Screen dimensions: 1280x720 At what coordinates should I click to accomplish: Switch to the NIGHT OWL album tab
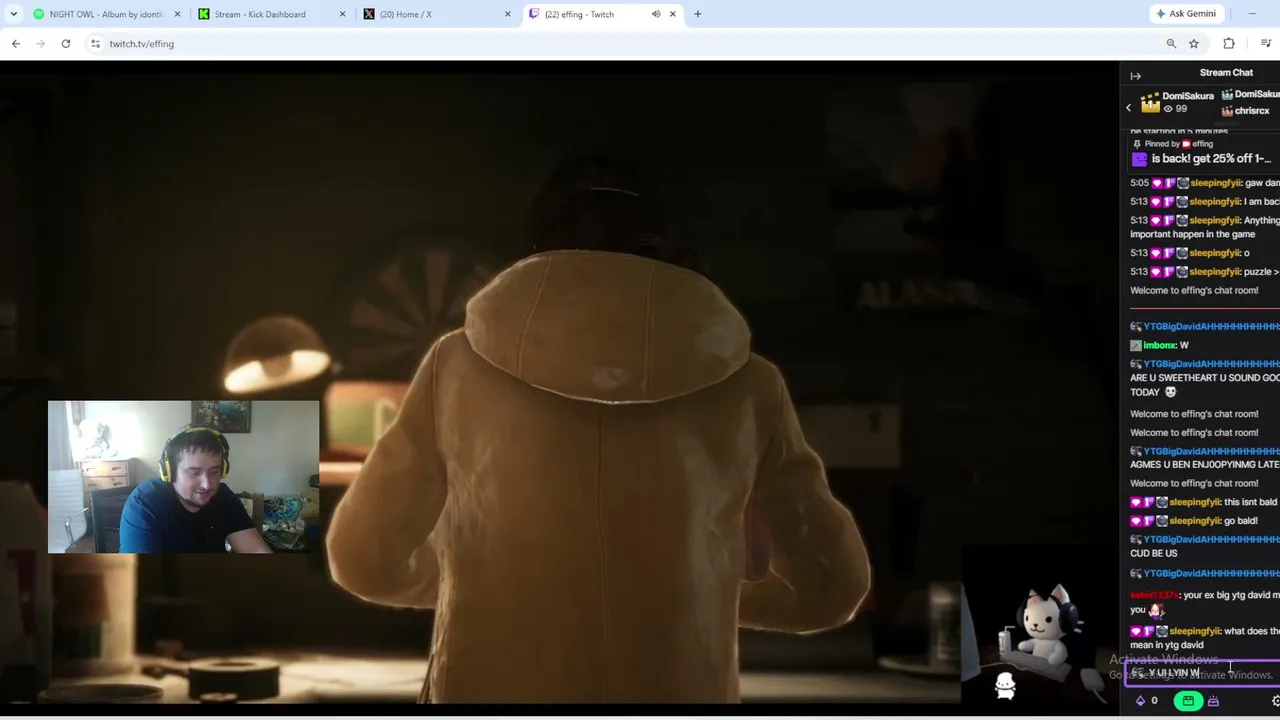pos(105,14)
